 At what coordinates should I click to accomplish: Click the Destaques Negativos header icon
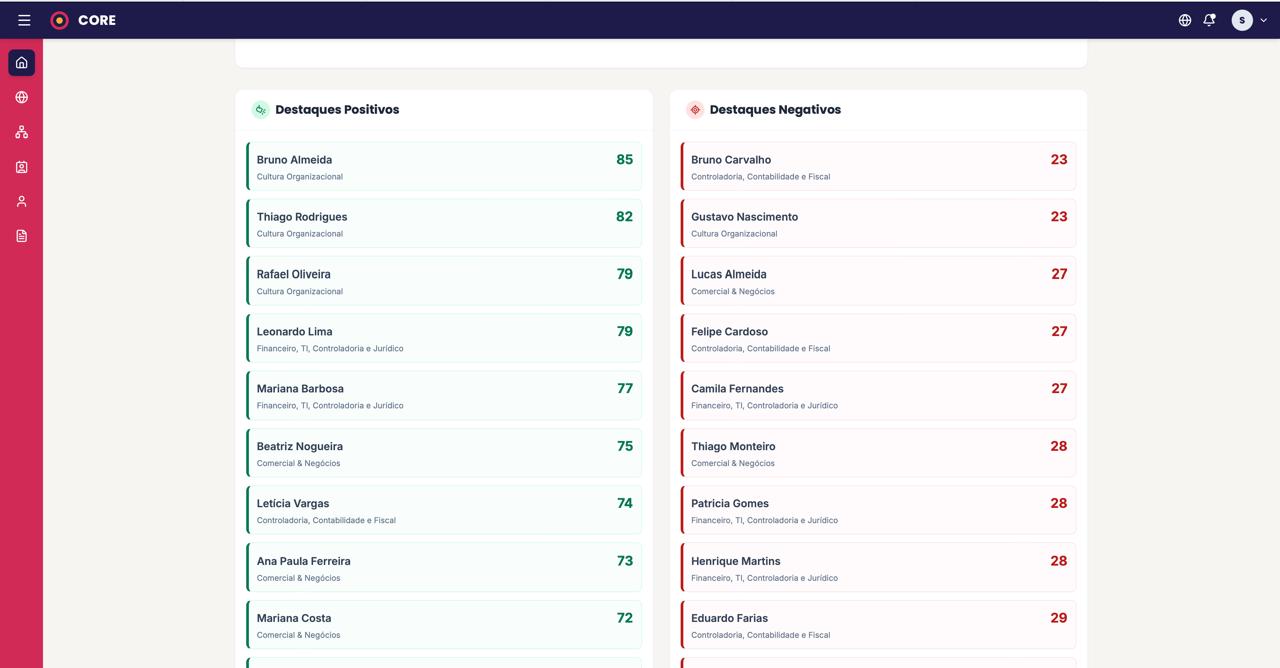[695, 110]
